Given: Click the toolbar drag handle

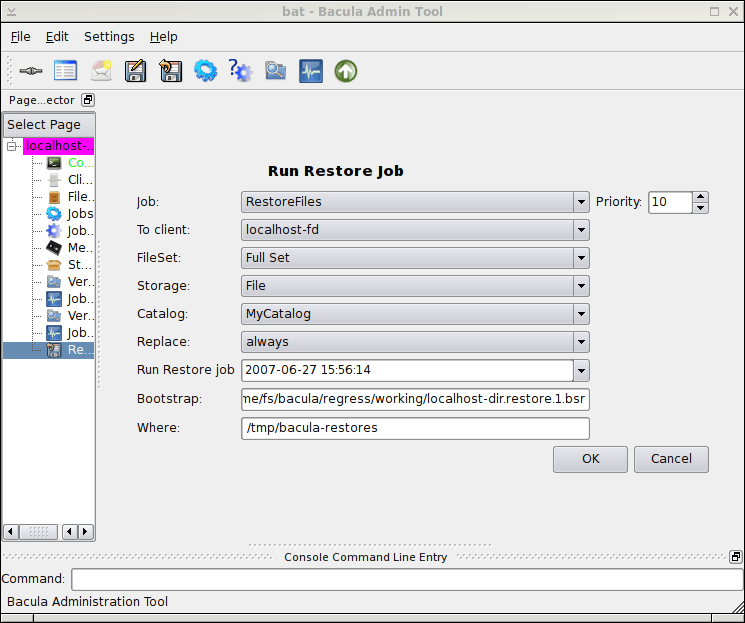Looking at the screenshot, I should (10, 71).
